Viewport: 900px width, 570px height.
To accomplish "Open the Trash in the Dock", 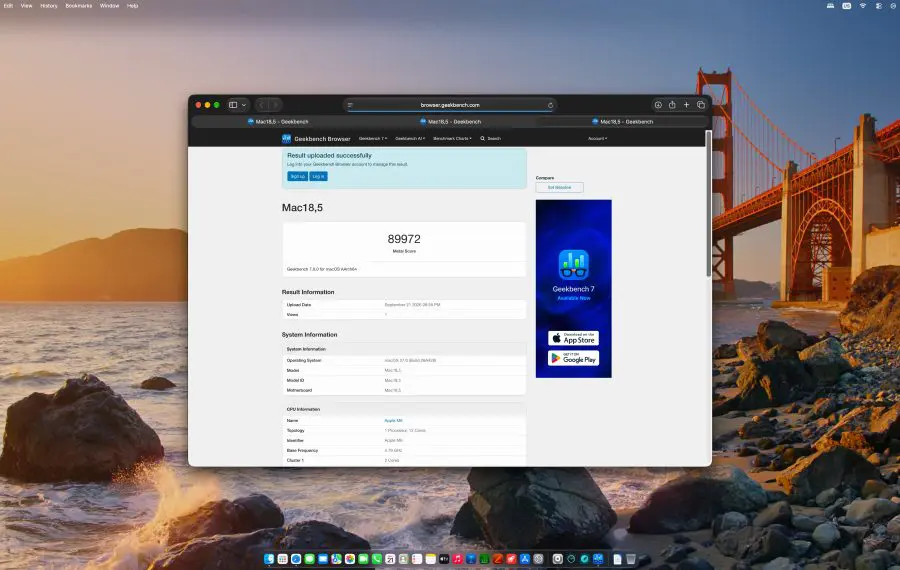I will point(631,559).
